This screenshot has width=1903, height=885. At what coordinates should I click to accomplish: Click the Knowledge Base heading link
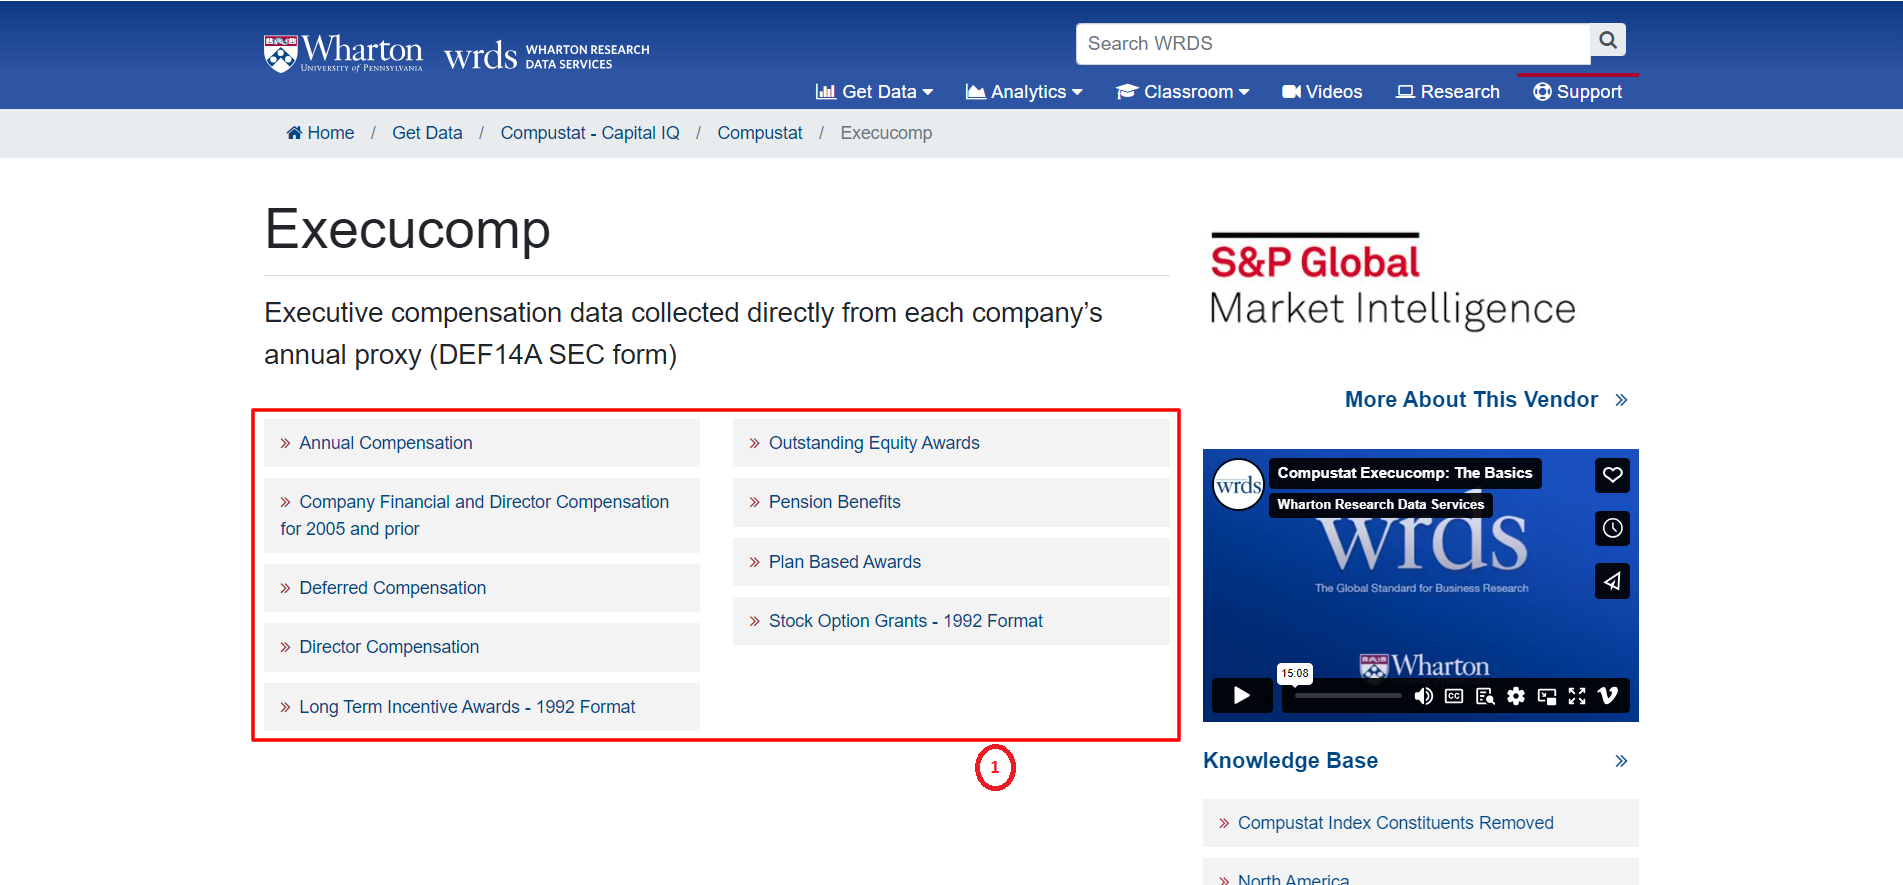pyautogui.click(x=1290, y=761)
